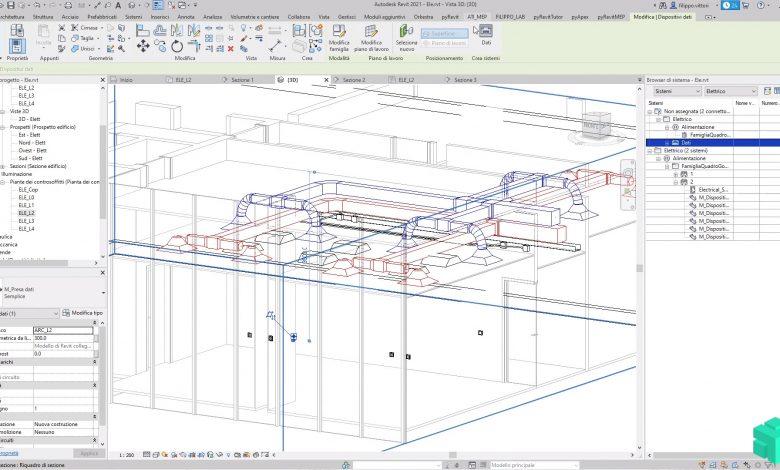Click the Applica button
780x470 pixels.
(x=89, y=453)
